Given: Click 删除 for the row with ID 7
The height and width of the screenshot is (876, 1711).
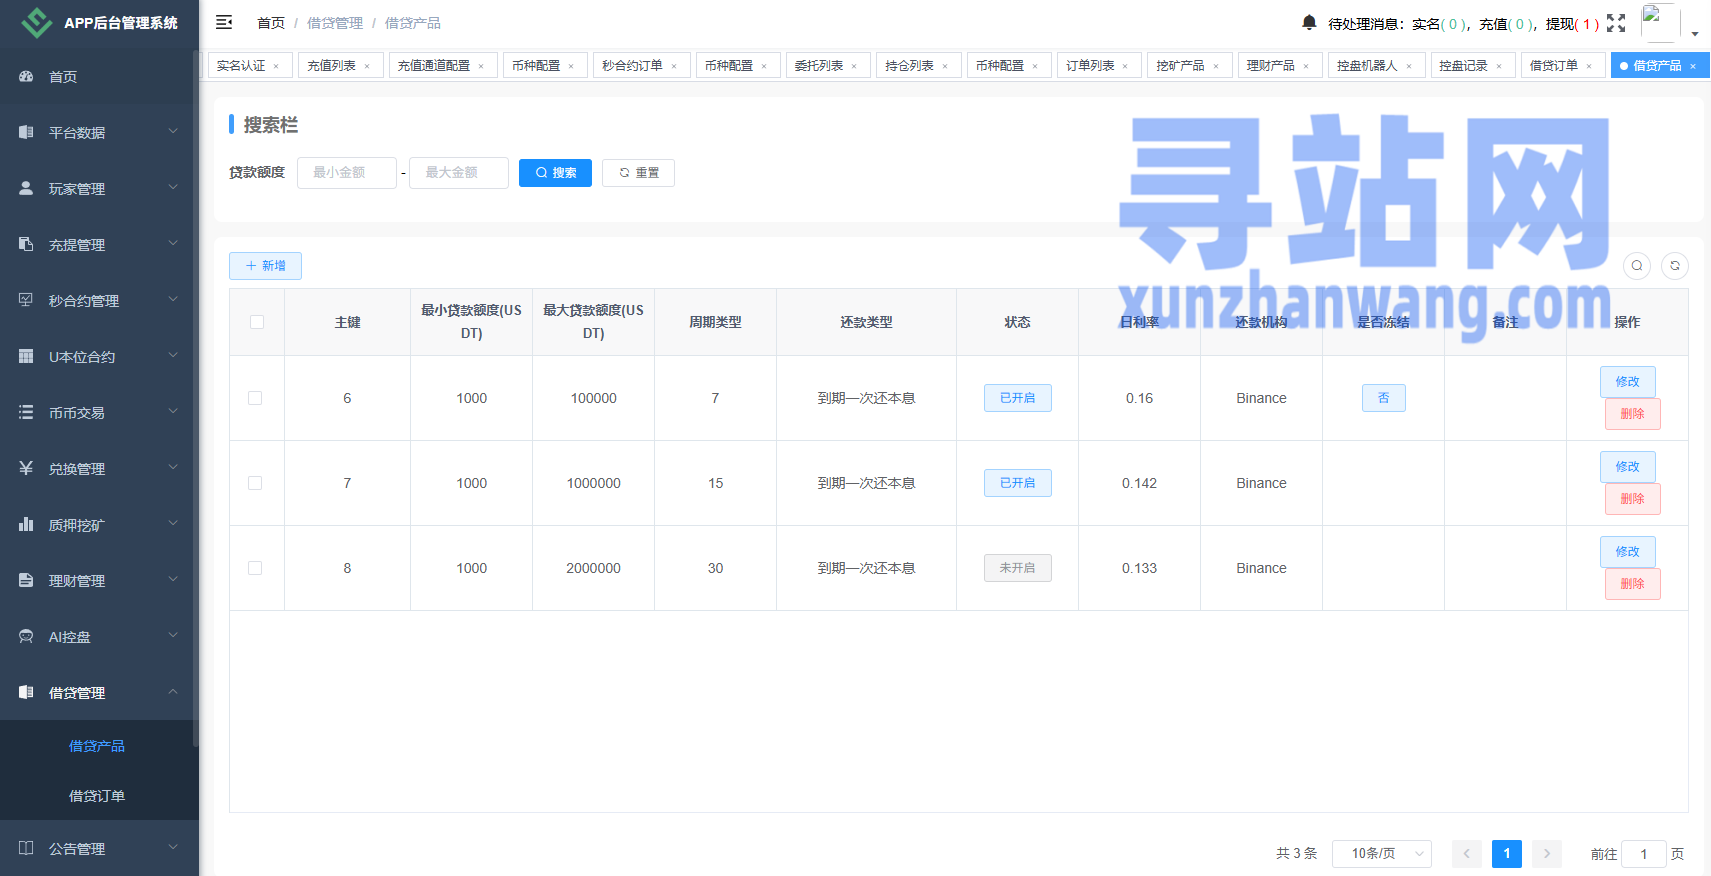Looking at the screenshot, I should 1632,499.
